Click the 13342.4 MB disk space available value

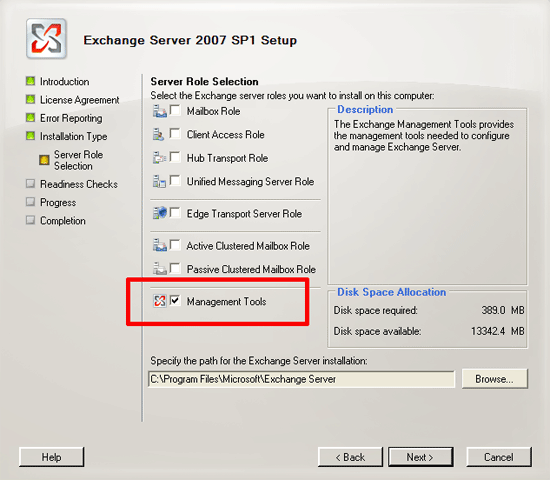point(498,331)
